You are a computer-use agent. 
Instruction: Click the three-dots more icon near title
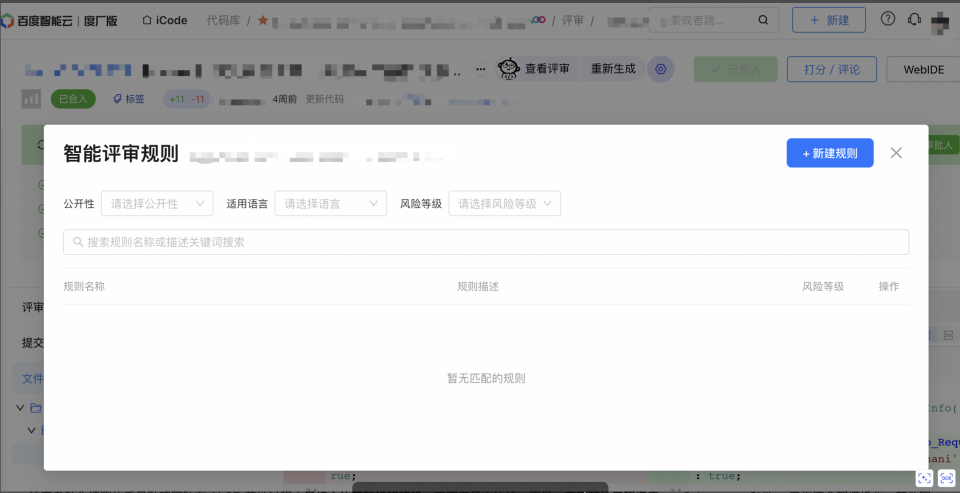click(481, 69)
